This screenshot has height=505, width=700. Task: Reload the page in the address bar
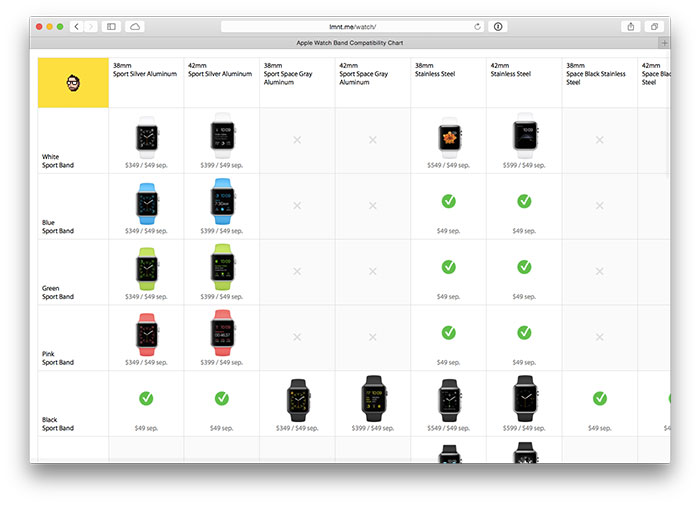477,27
